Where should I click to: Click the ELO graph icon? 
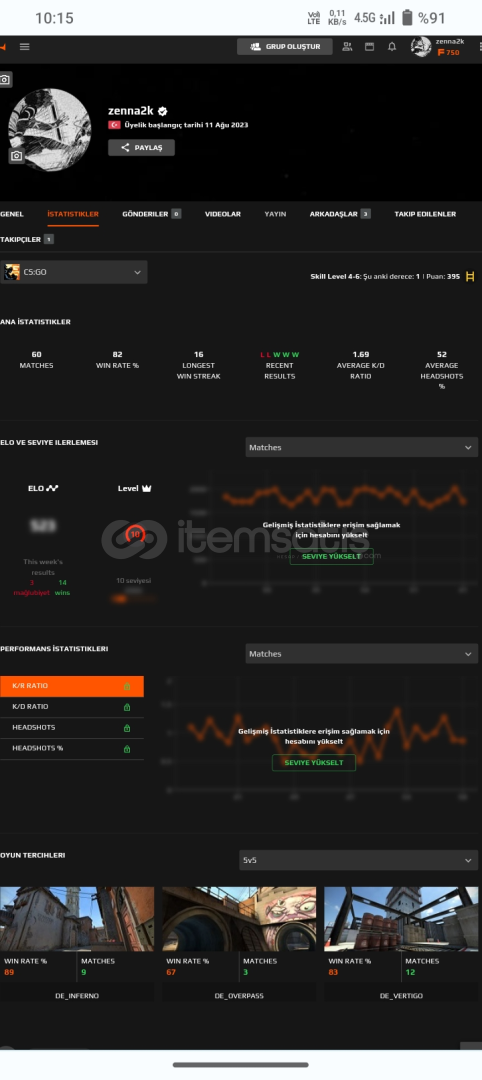(x=52, y=488)
